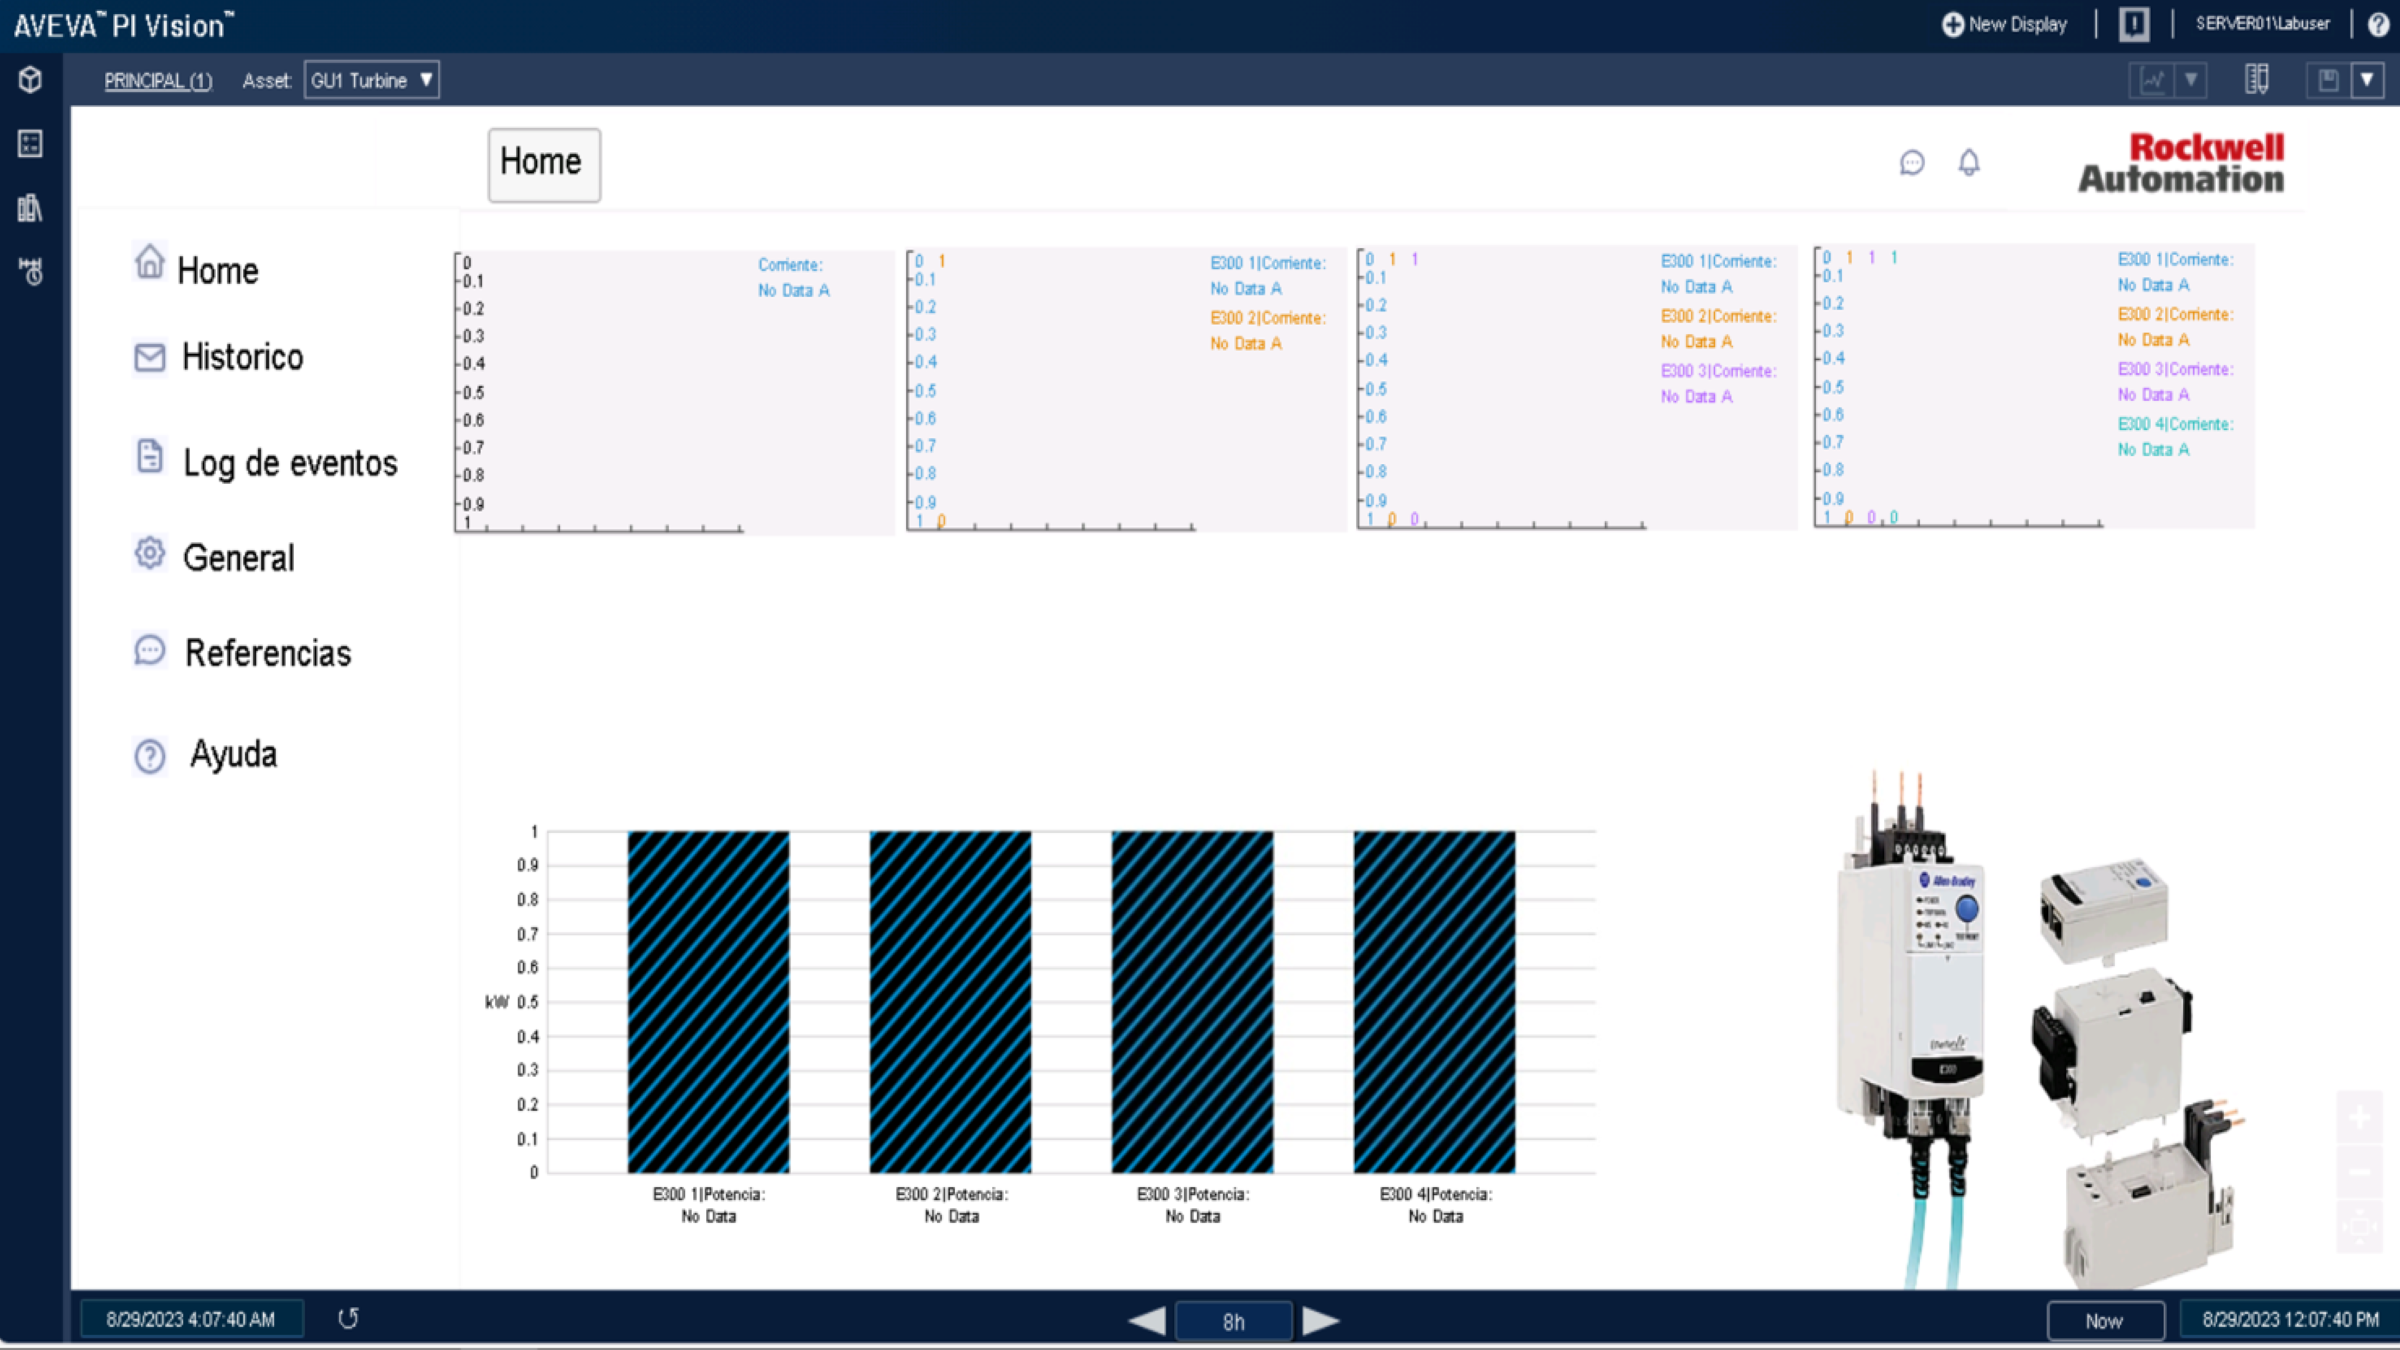
Task: Edit end time 8/29/2023 12:07:40 PM
Action: point(2290,1320)
